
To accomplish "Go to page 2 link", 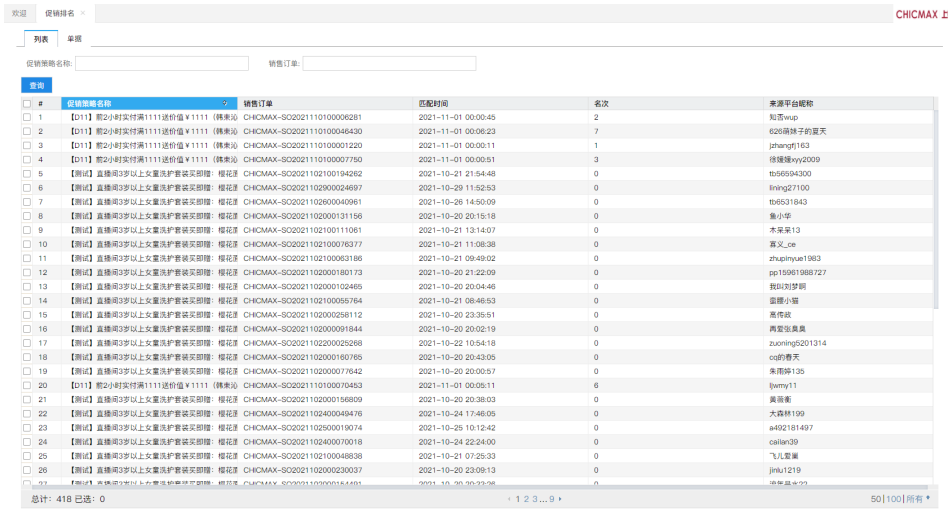I will click(x=526, y=499).
